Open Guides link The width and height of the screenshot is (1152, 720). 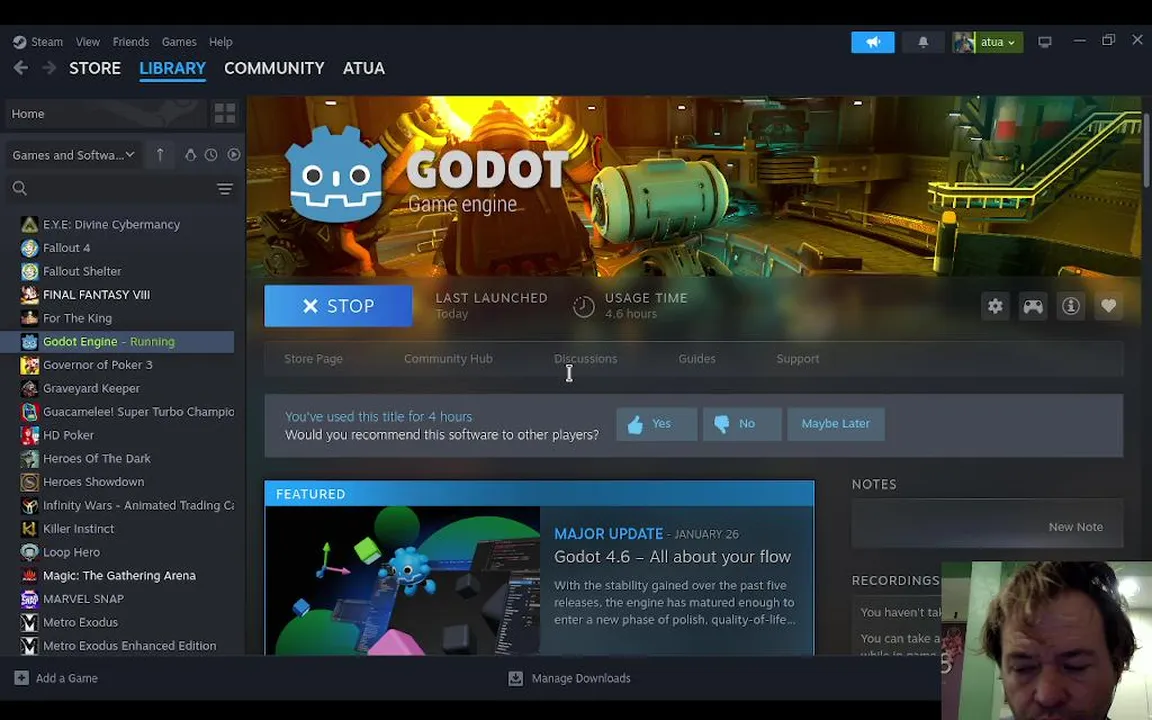coord(696,359)
